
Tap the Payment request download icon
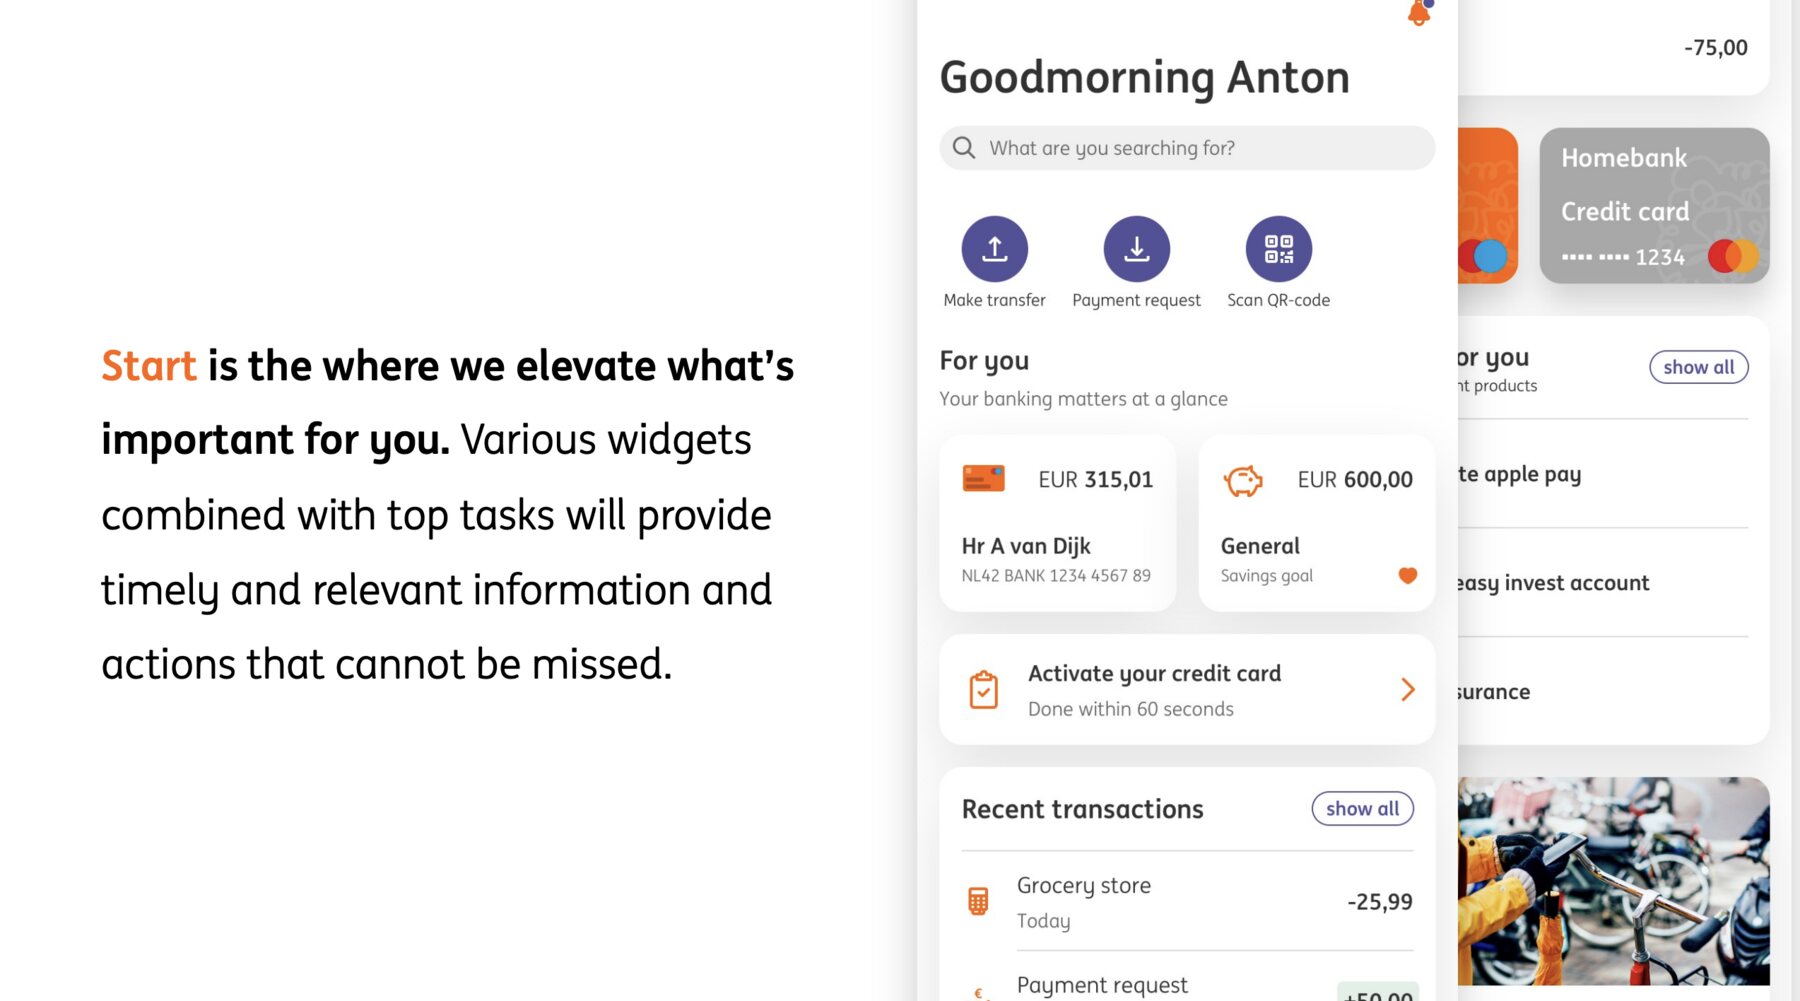1136,249
